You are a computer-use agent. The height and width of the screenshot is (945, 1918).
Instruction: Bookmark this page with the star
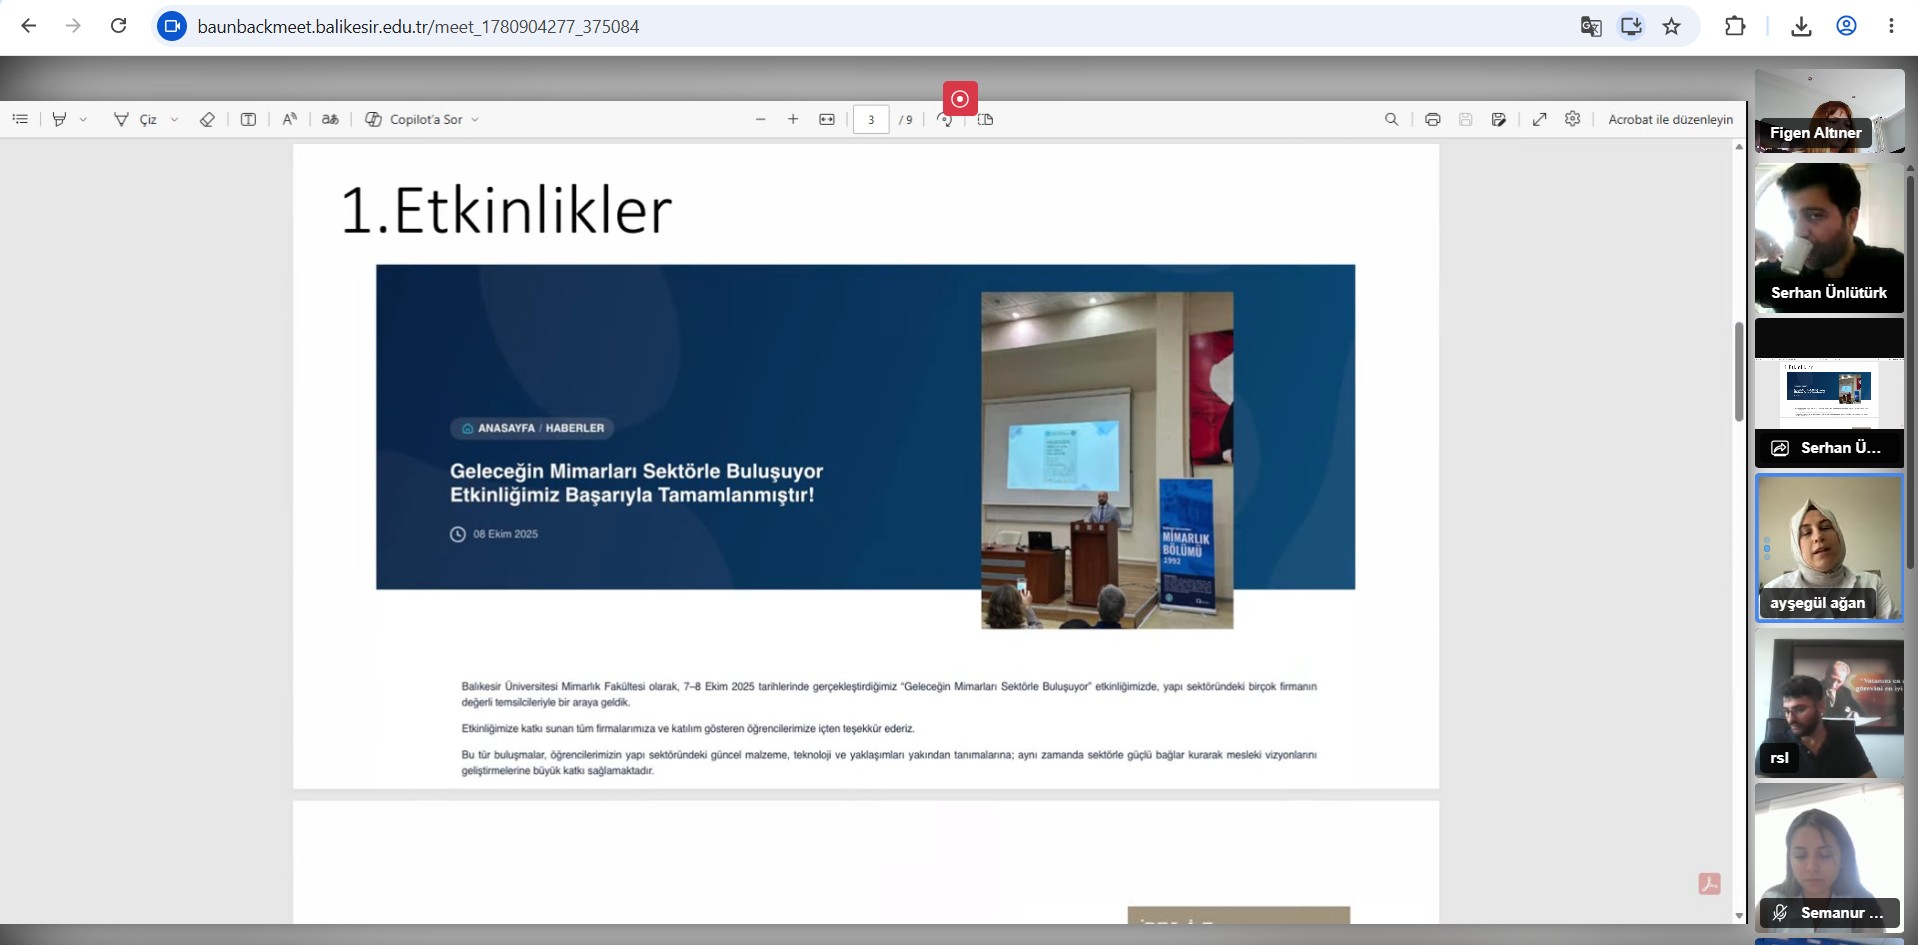coord(1671,26)
